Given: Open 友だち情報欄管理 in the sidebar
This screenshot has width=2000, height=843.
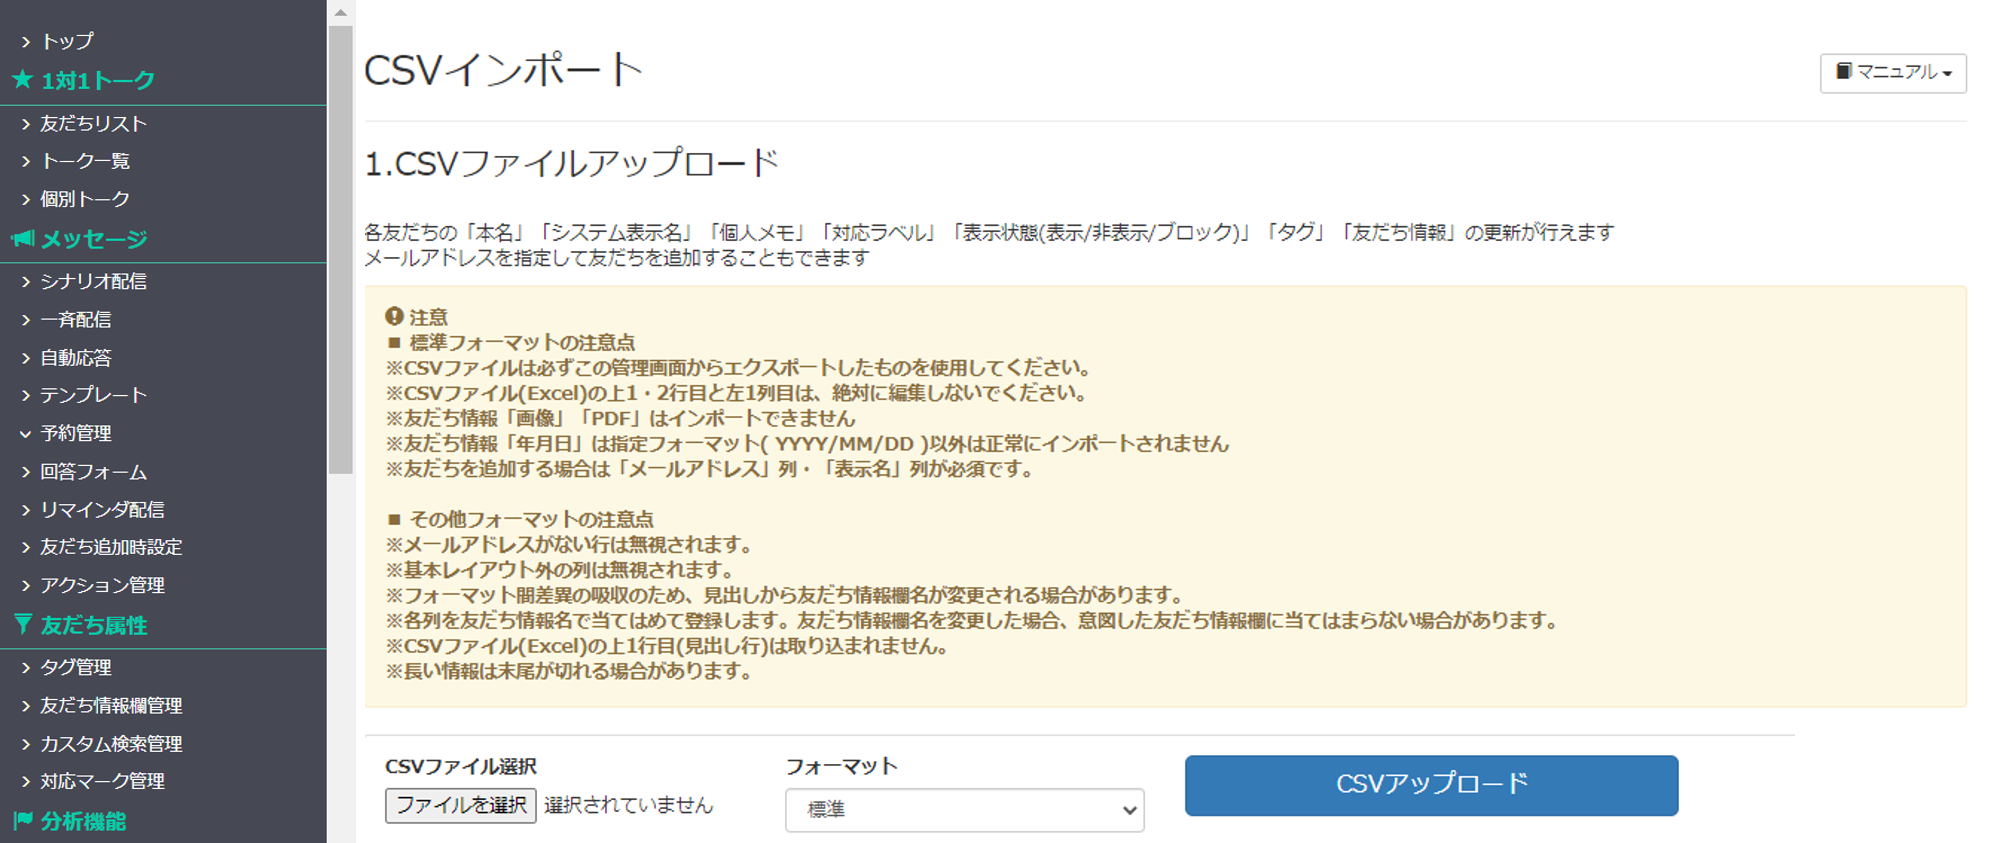Looking at the screenshot, I should coord(111,706).
